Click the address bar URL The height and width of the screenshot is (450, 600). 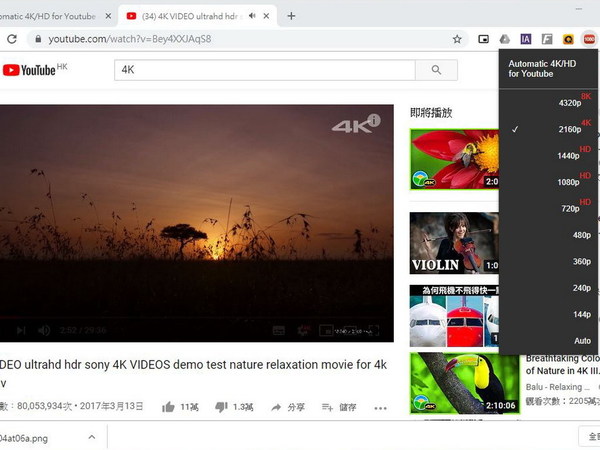[130, 39]
